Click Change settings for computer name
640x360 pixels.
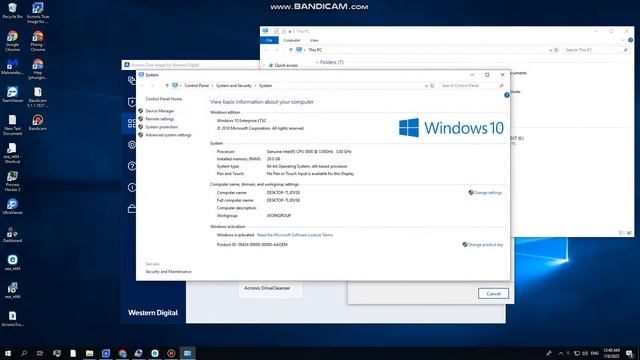pyautogui.click(x=487, y=193)
